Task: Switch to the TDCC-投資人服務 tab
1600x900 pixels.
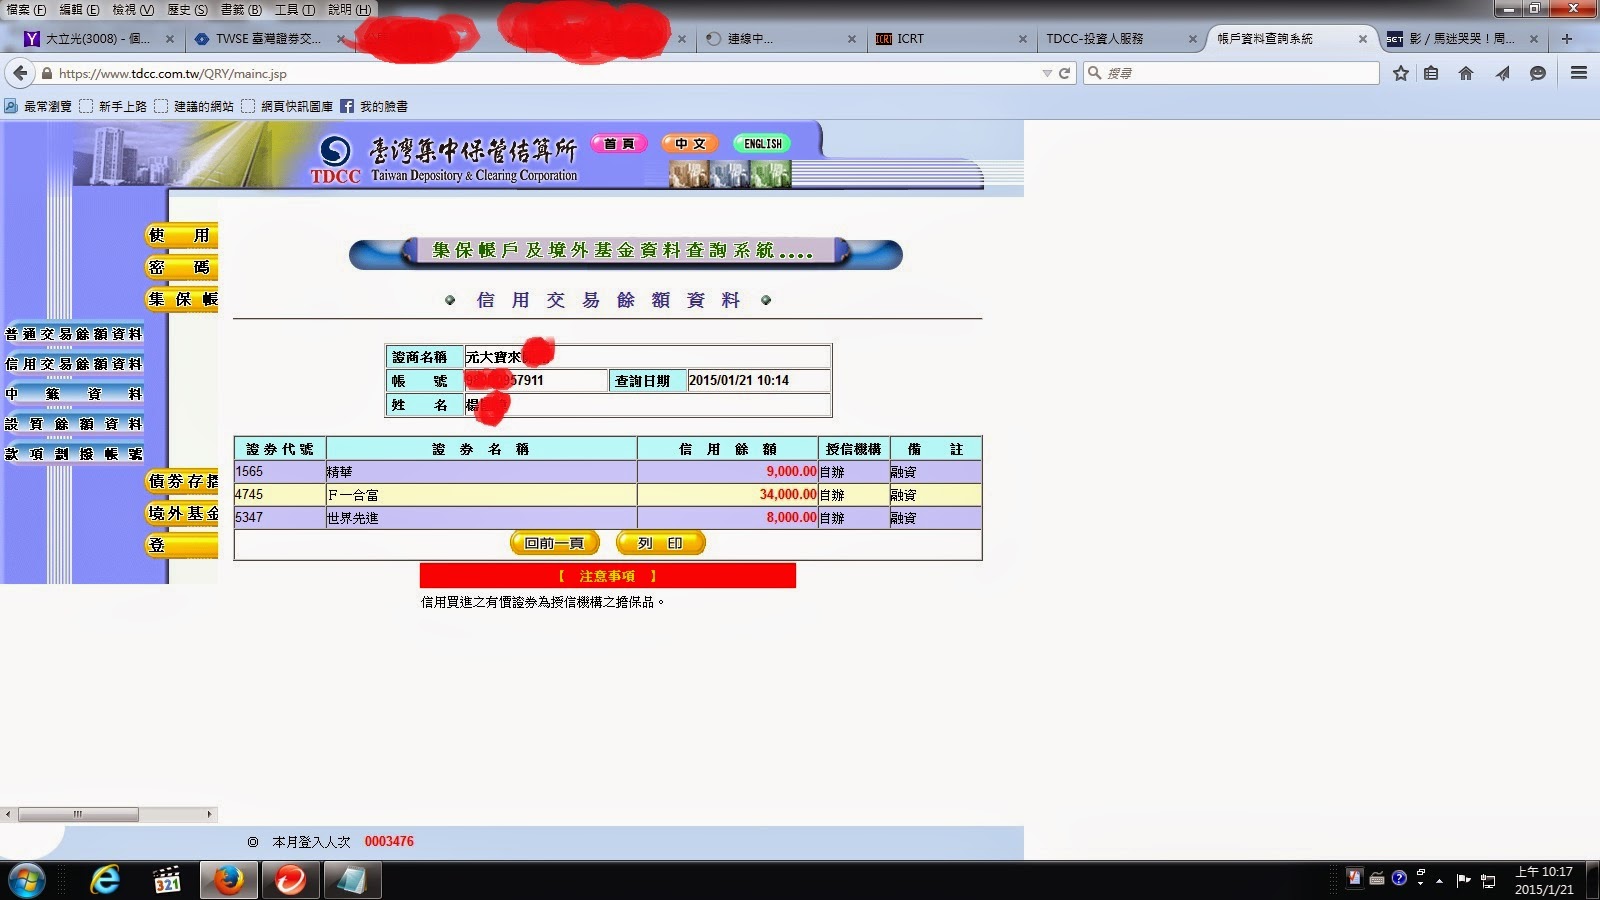Action: [x=1120, y=39]
